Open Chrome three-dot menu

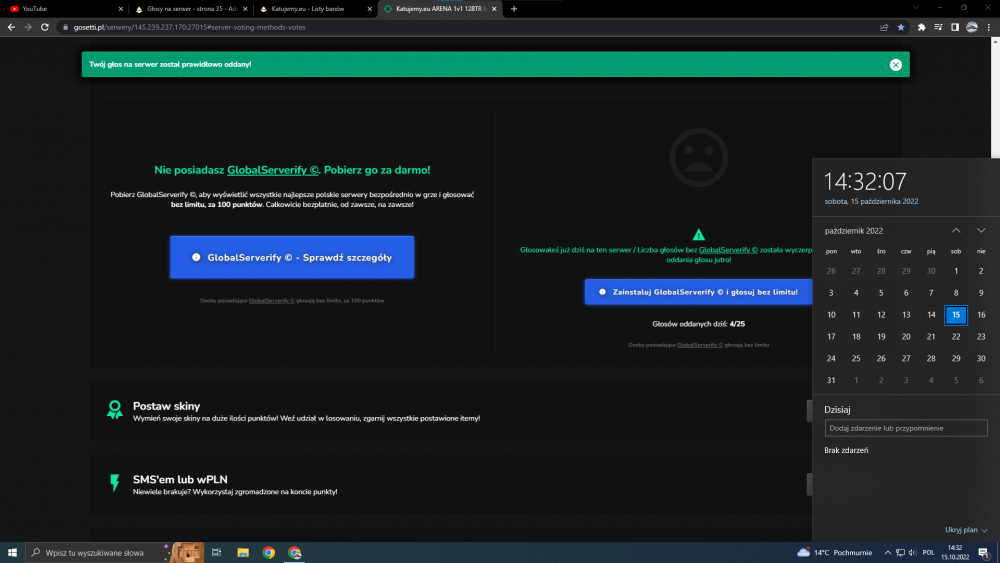(x=989, y=27)
